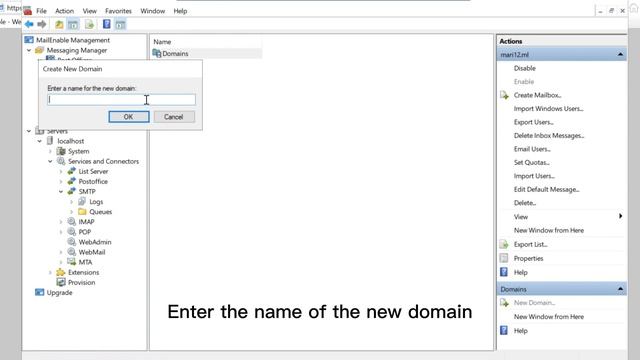Click the Create Mailbox action icon
Image resolution: width=640 pixels, height=360 pixels.
(x=504, y=95)
